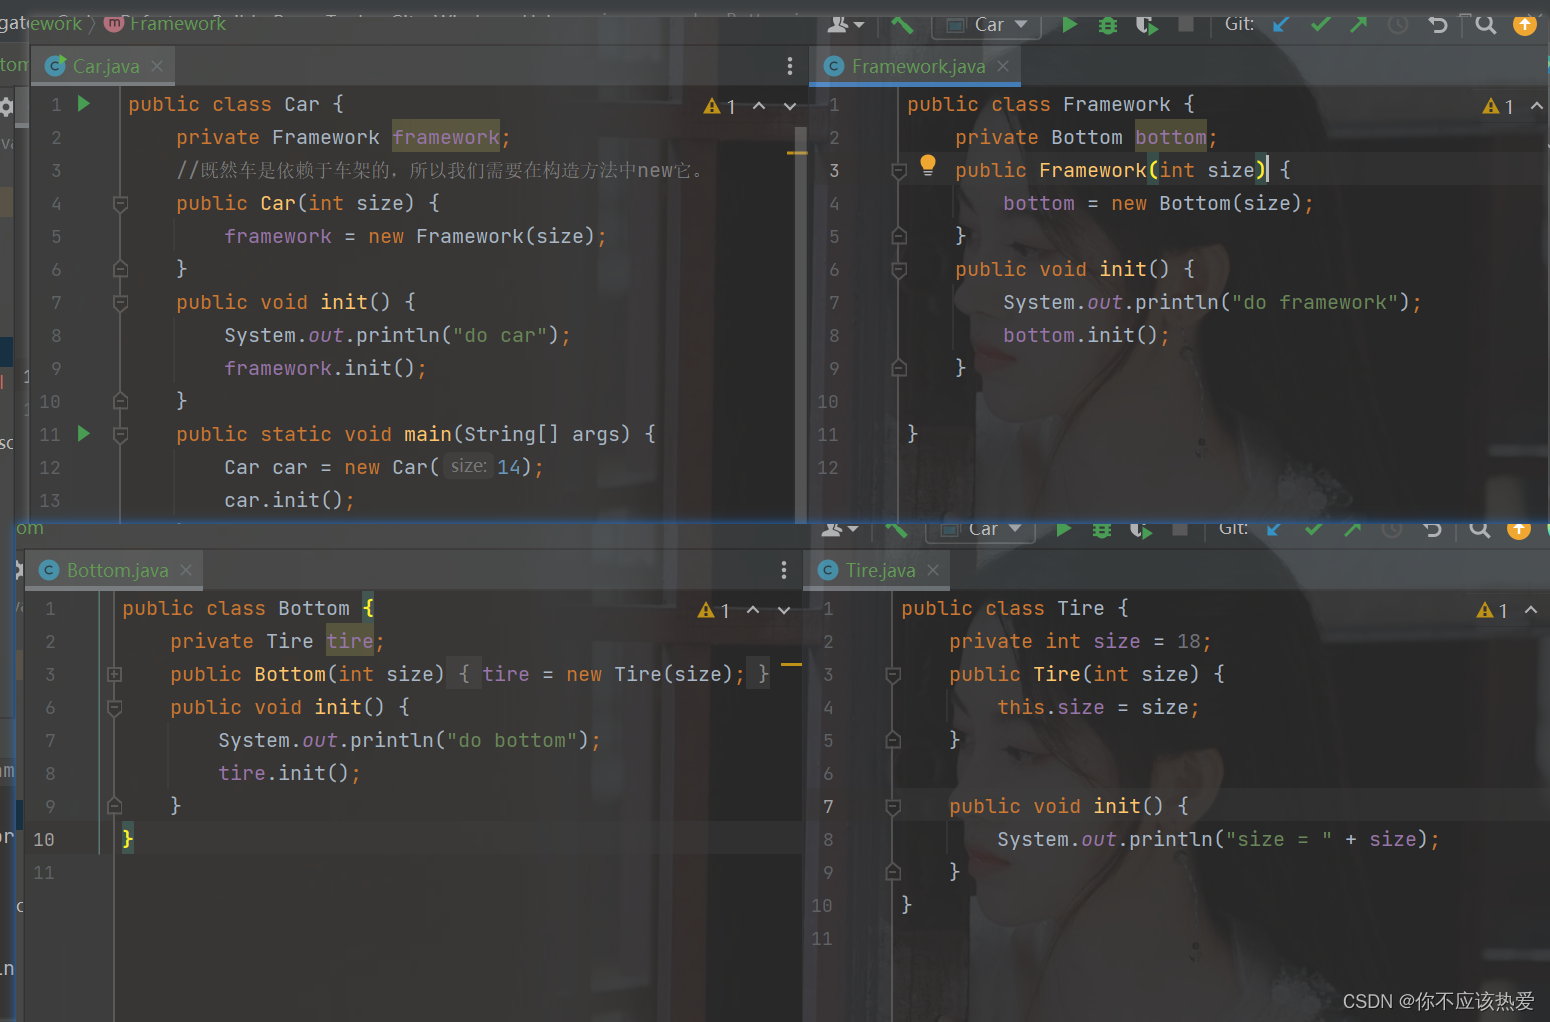Go to next highlighted error in Car.java
1550x1022 pixels.
[790, 106]
